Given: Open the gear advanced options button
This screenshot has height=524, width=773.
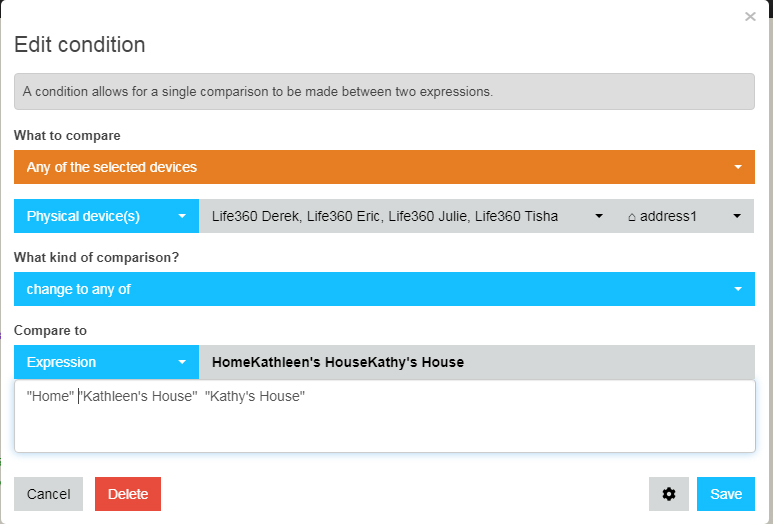Looking at the screenshot, I should pyautogui.click(x=668, y=494).
